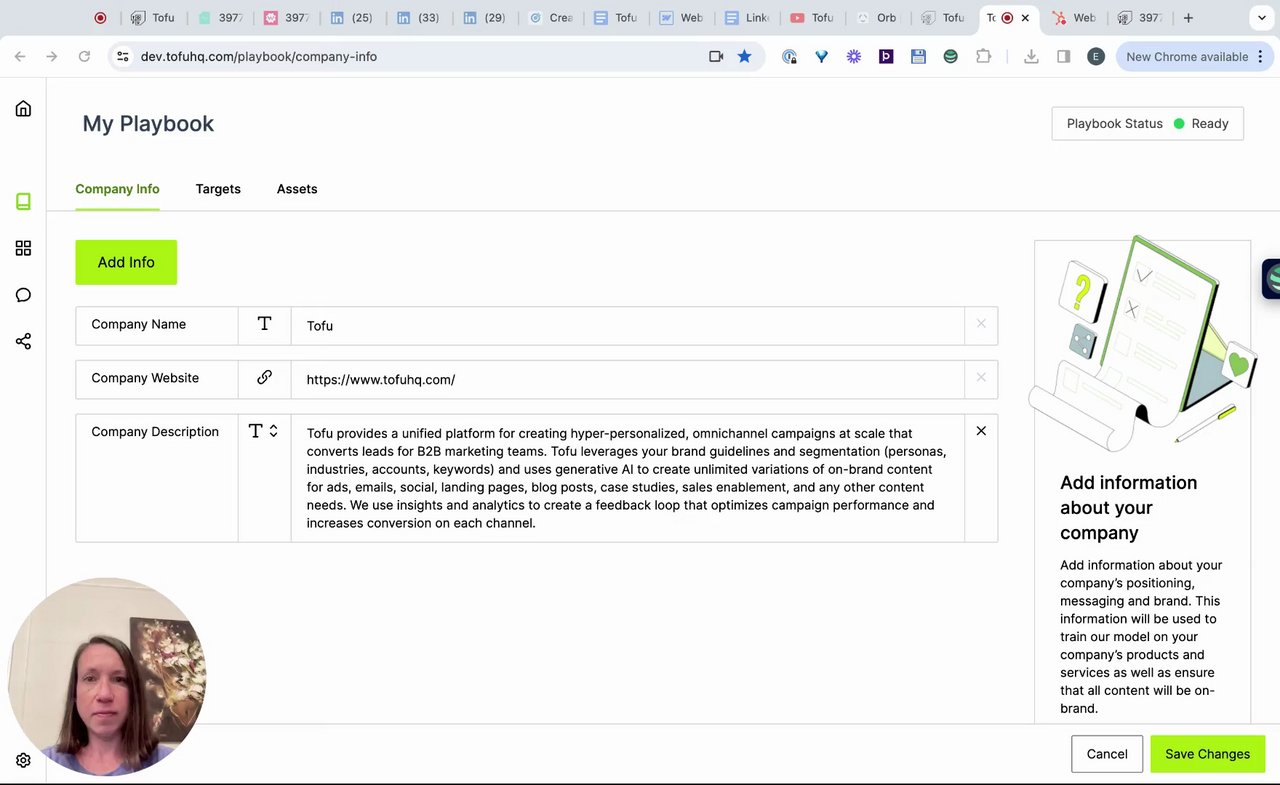Open the settings gear icon
Viewport: 1280px width, 785px height.
[23, 760]
